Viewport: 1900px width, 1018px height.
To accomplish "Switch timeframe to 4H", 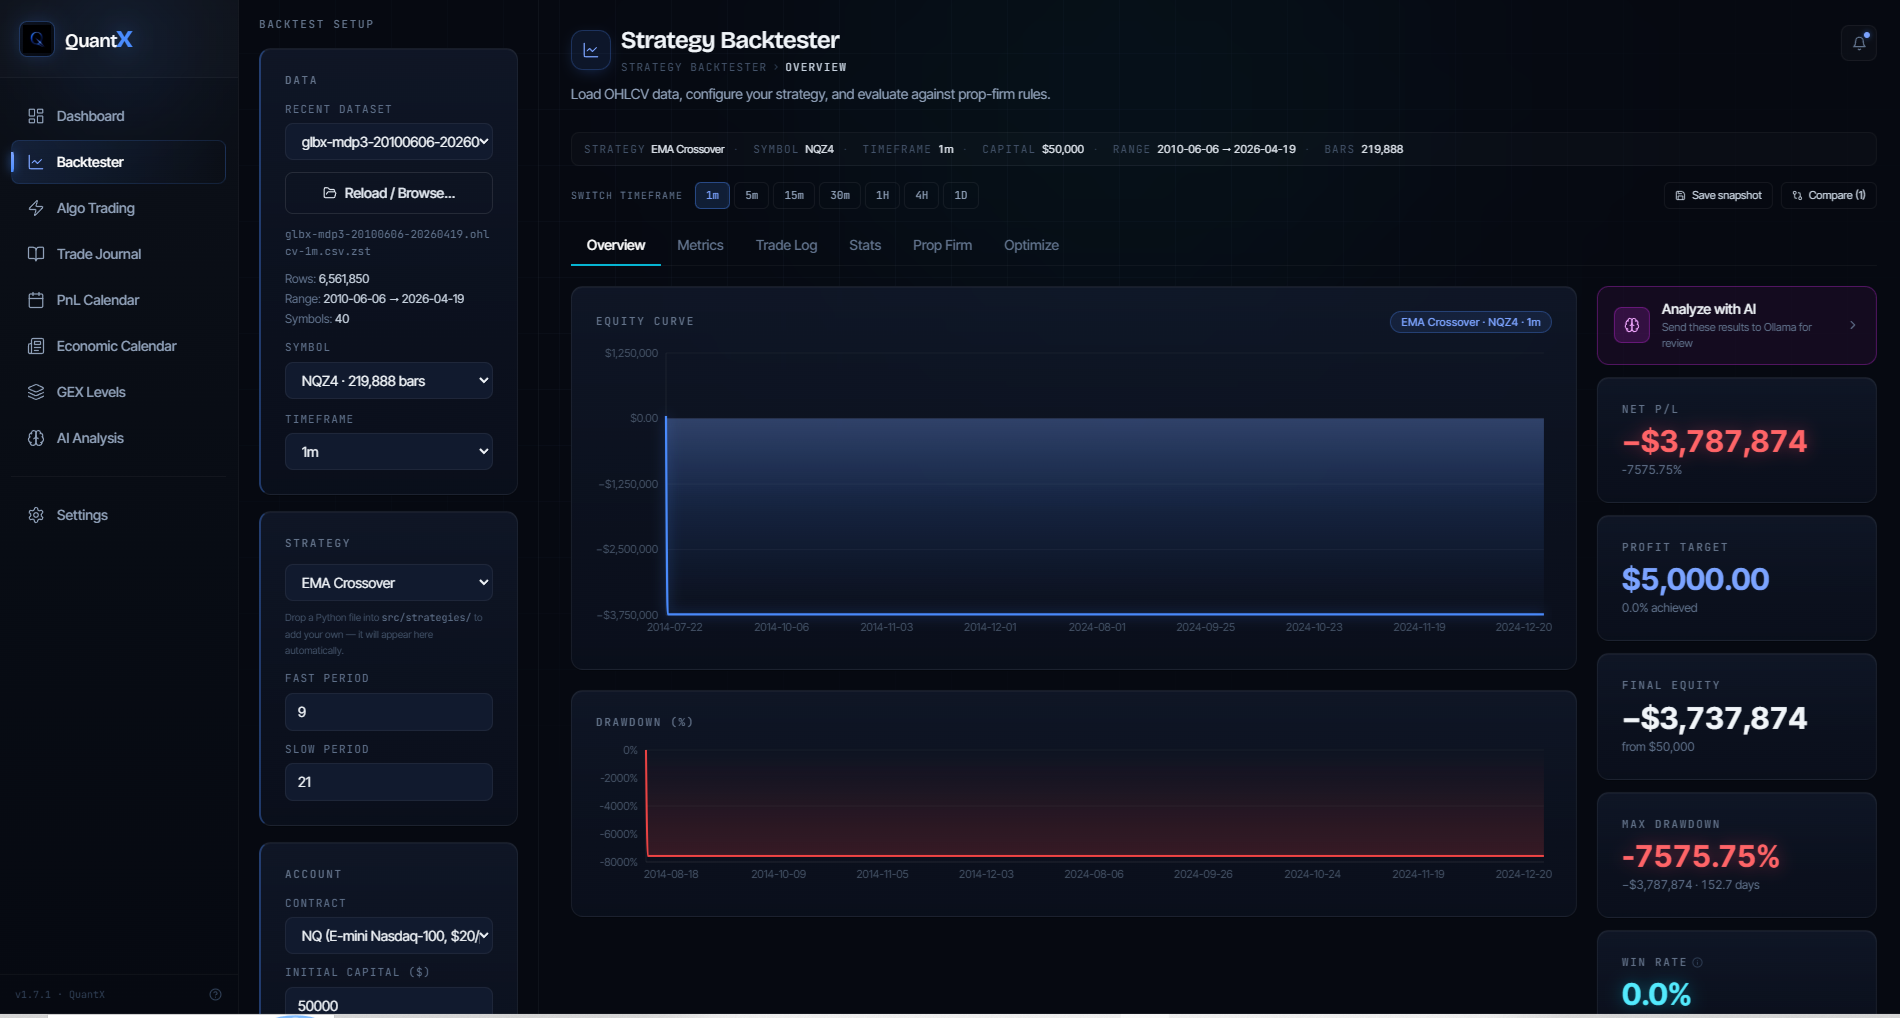I will [922, 196].
